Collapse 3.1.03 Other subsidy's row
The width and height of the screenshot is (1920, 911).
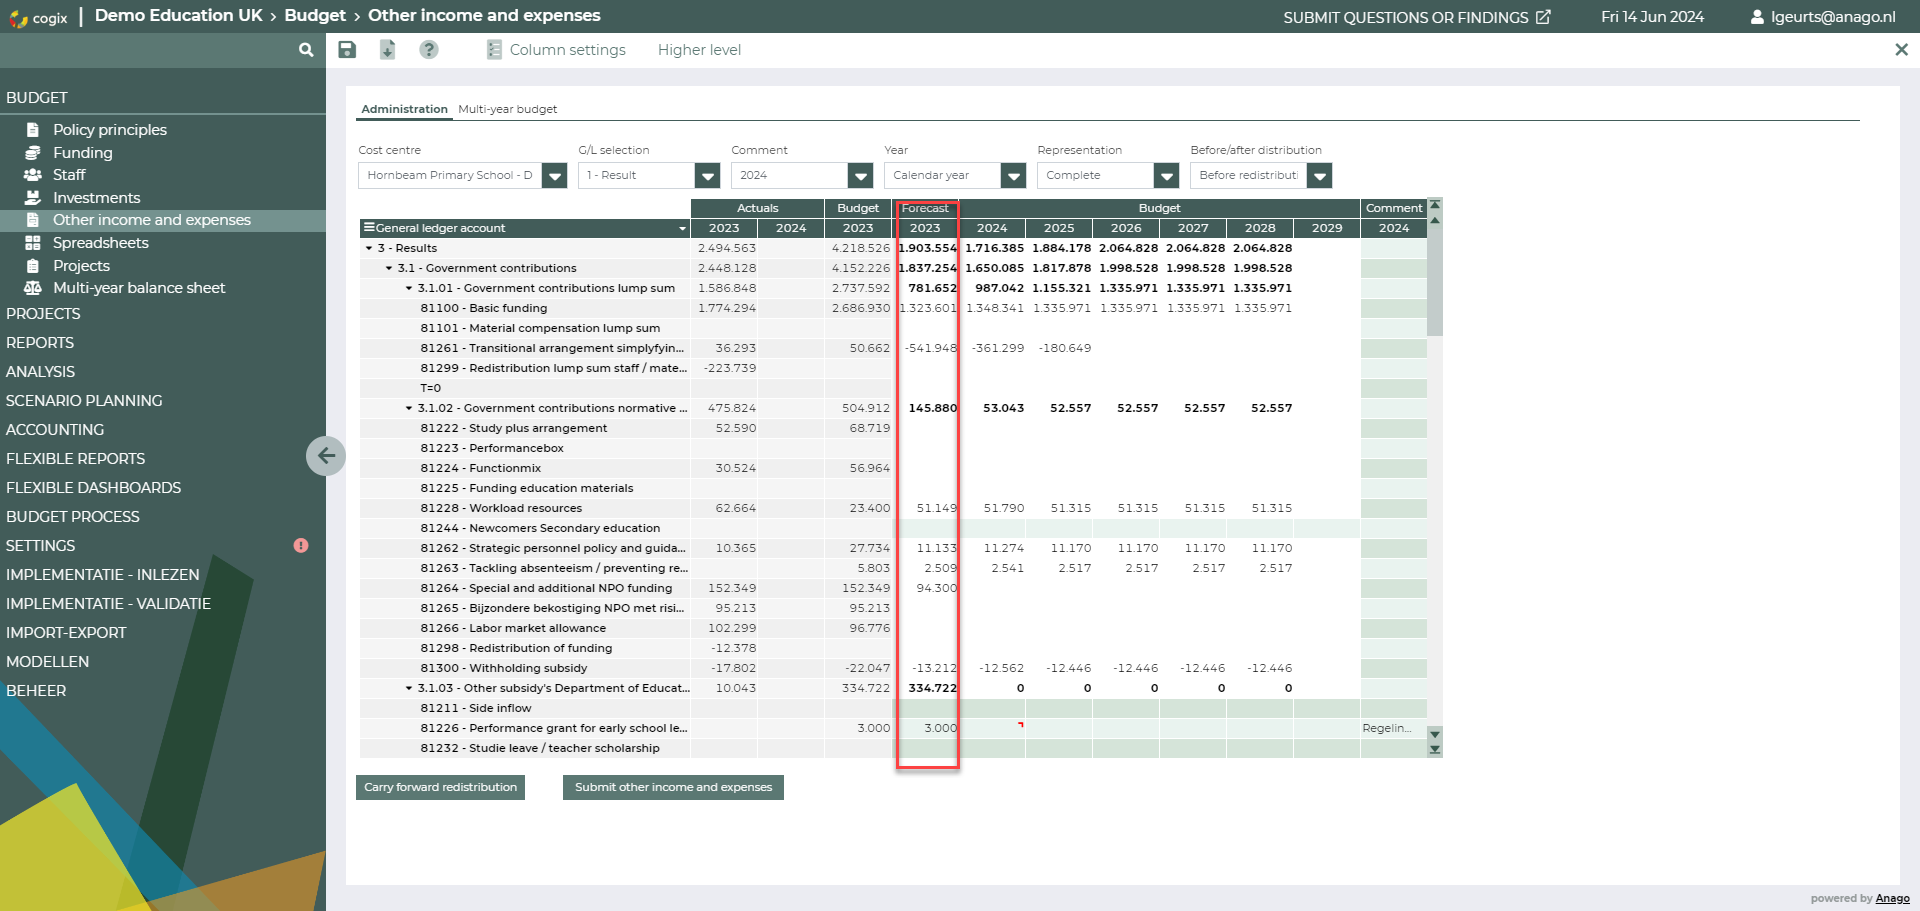click(409, 688)
